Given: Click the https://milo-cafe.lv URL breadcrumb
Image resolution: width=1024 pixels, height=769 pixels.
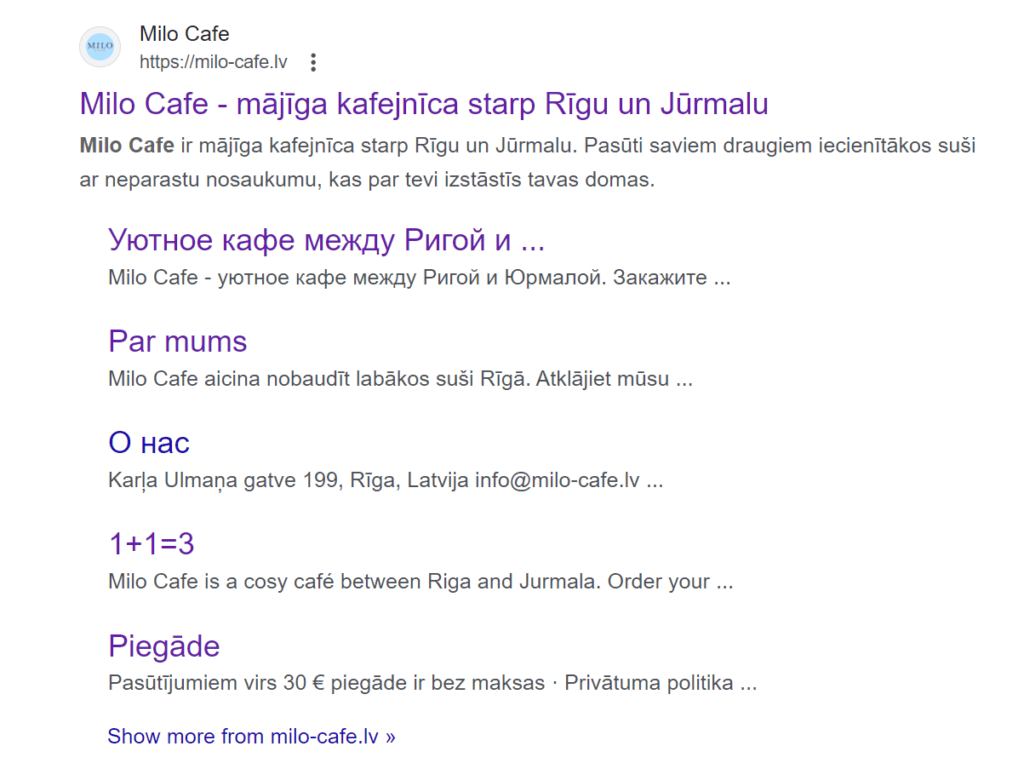Looking at the screenshot, I should 213,62.
